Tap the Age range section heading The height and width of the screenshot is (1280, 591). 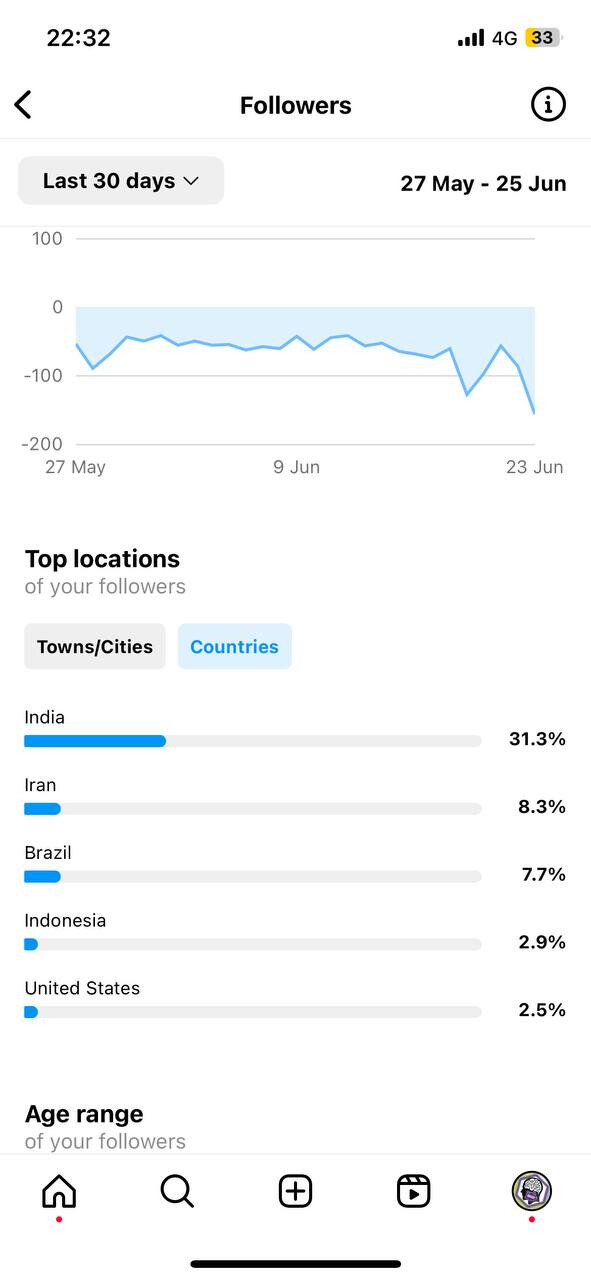pyautogui.click(x=84, y=1114)
